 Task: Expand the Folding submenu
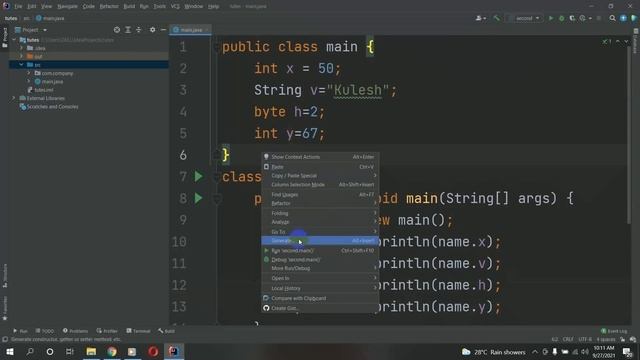pos(320,213)
